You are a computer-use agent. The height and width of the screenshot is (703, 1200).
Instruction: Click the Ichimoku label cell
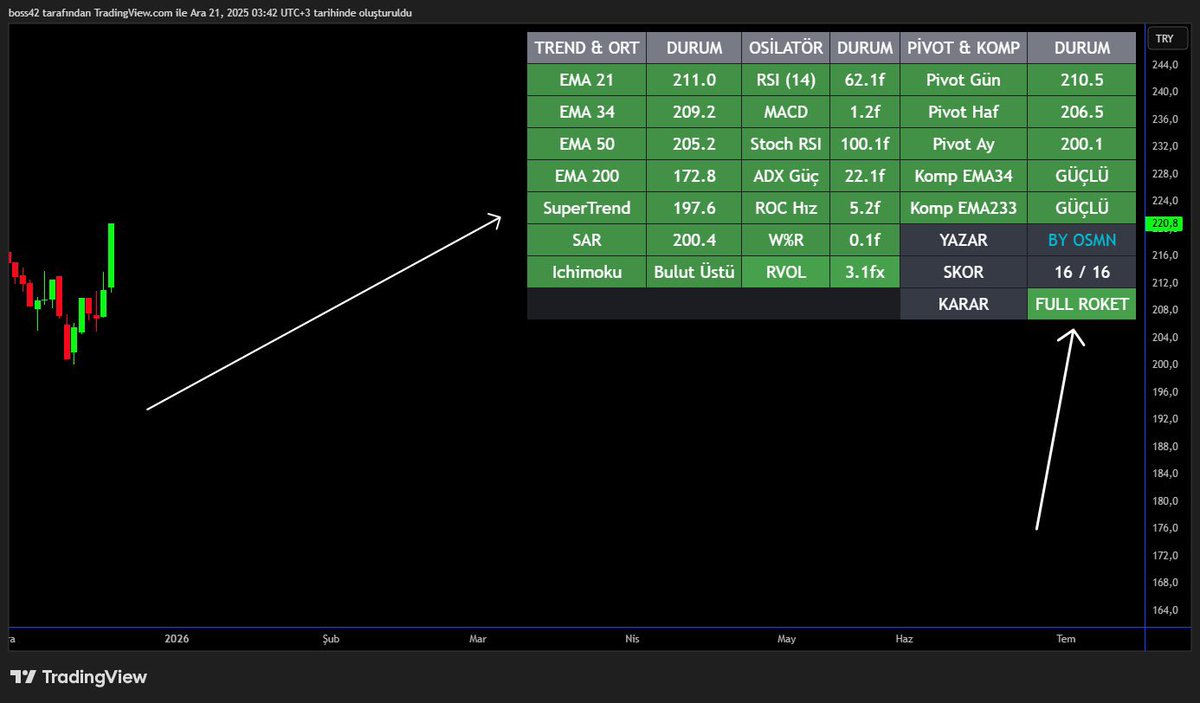587,272
